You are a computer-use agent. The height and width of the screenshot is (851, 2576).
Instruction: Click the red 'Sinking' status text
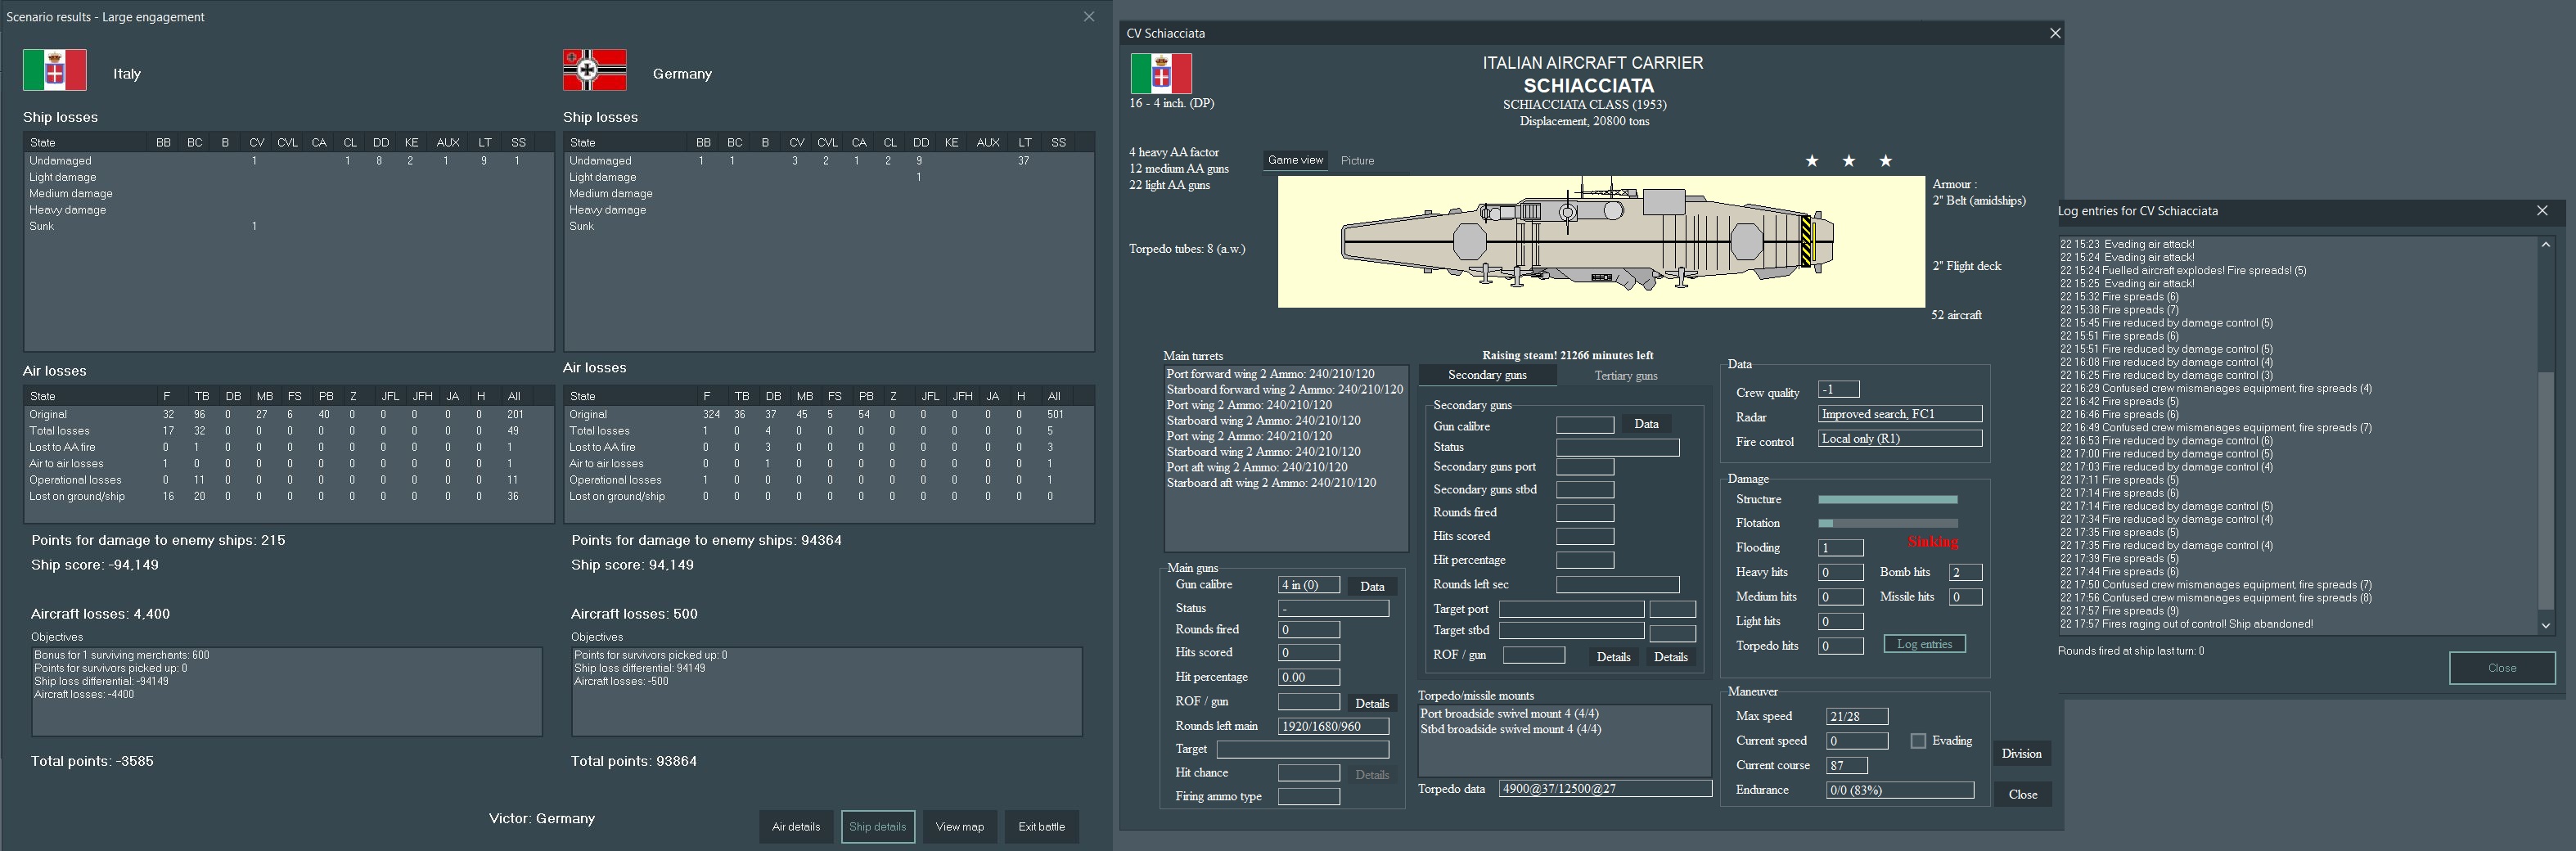[1932, 542]
